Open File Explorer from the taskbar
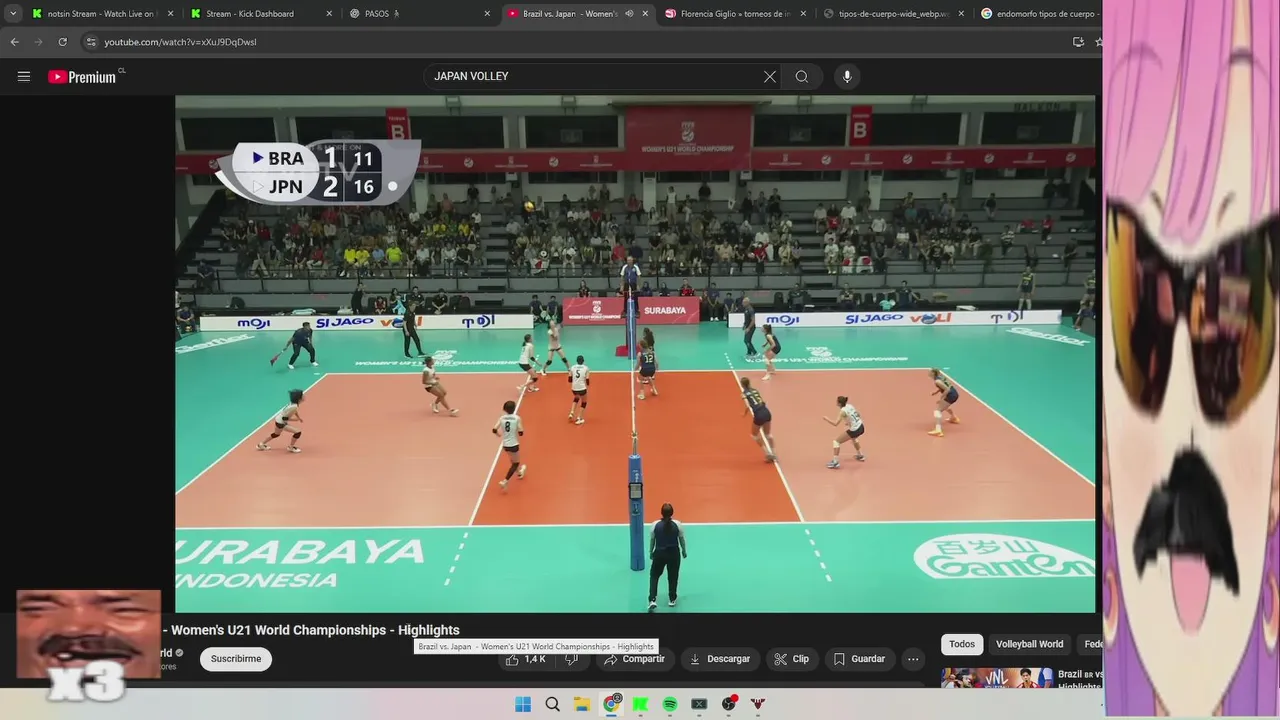This screenshot has width=1280, height=720. 582,704
